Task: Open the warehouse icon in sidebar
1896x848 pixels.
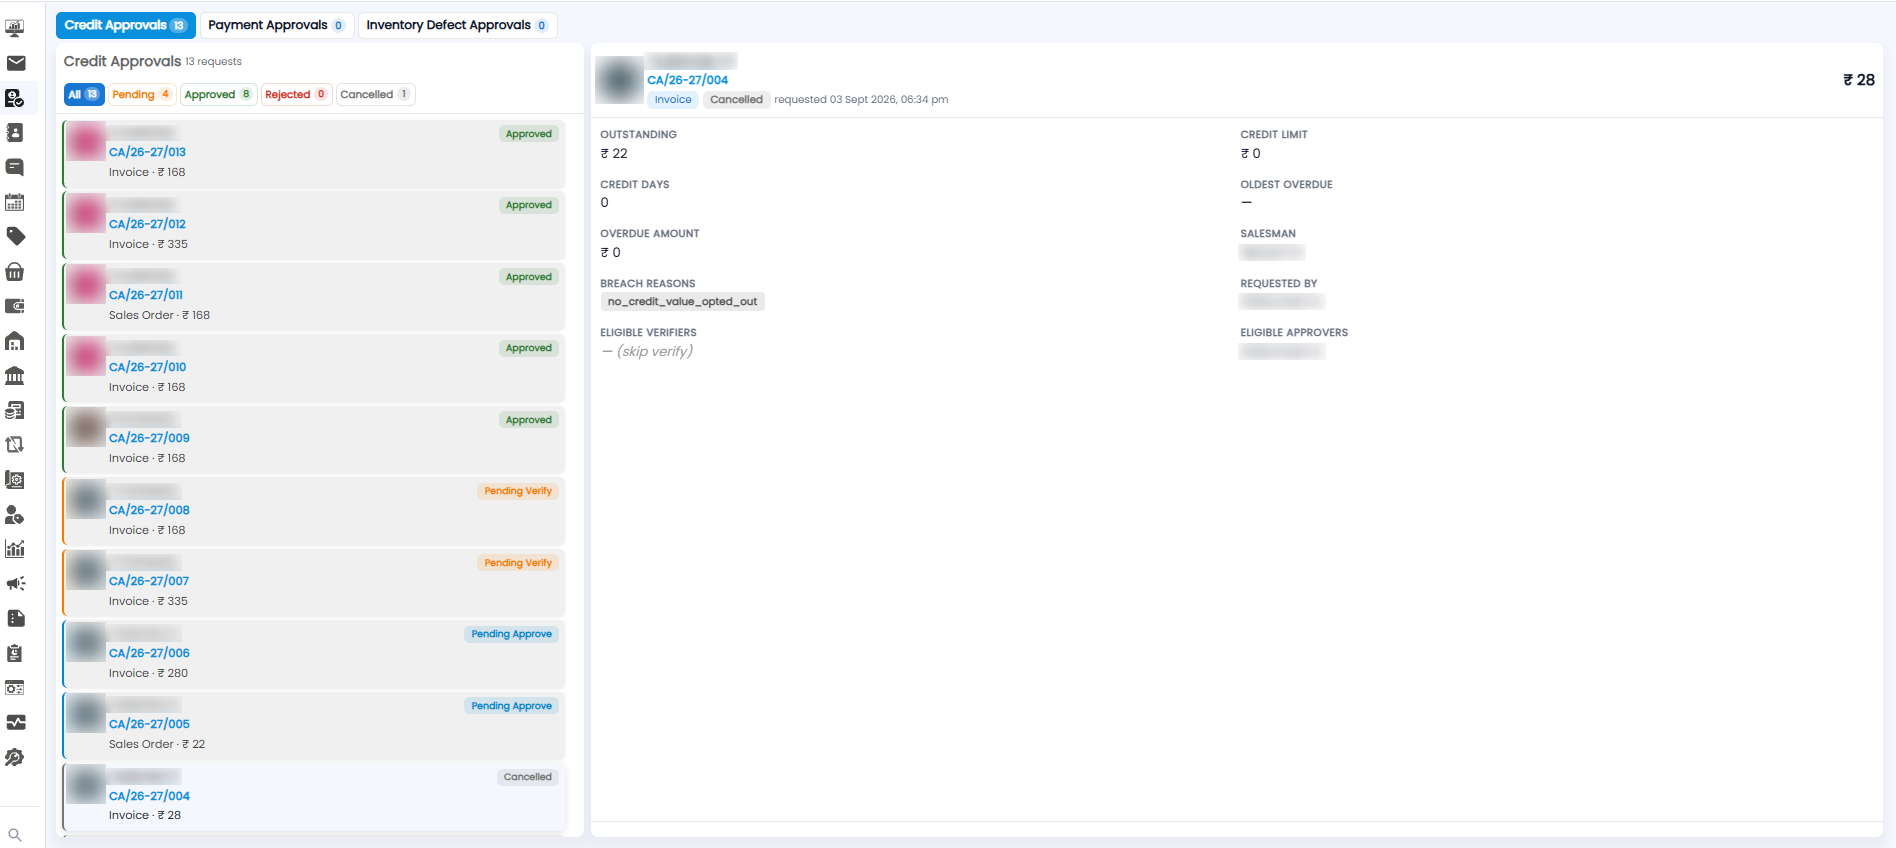Action: (15, 341)
